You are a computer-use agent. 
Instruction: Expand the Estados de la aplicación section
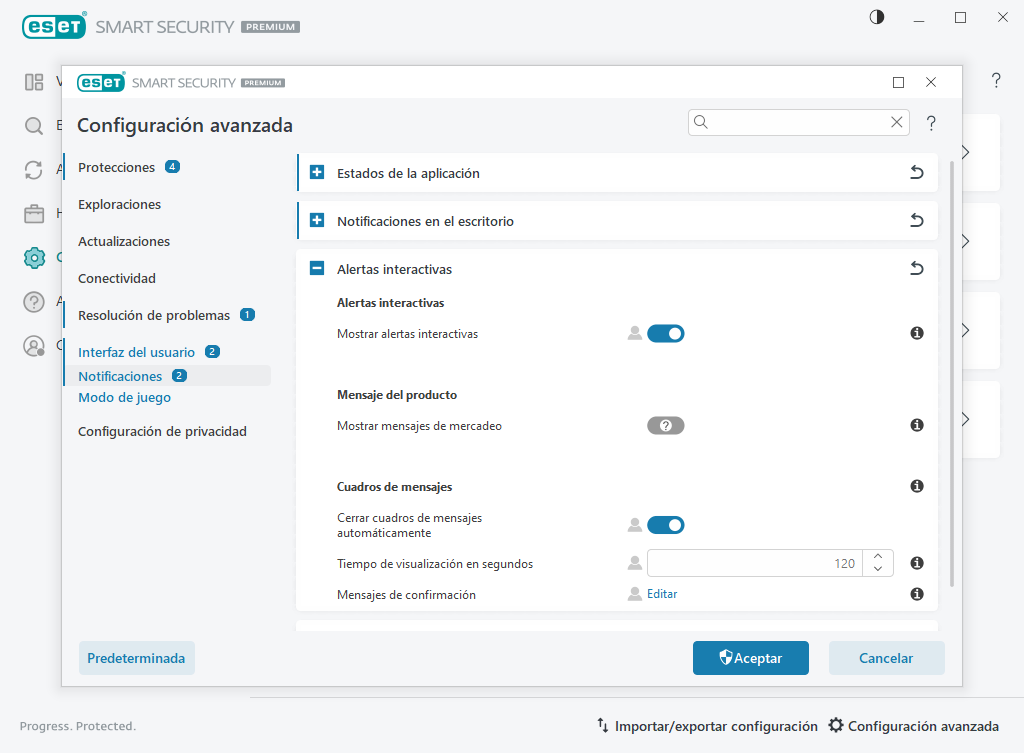[x=317, y=173]
